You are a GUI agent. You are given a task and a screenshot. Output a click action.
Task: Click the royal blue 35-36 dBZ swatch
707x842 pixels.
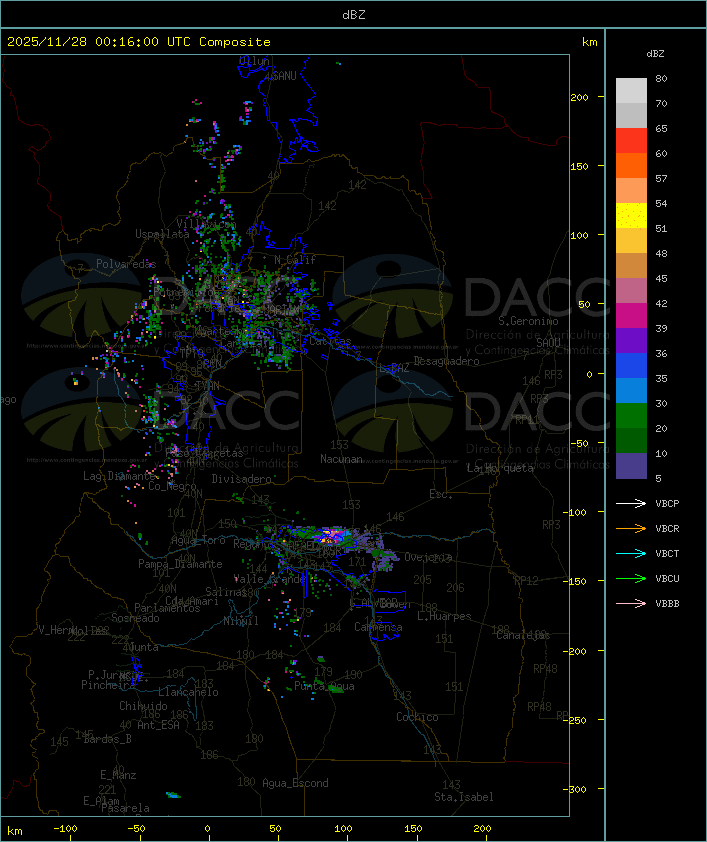click(x=631, y=365)
